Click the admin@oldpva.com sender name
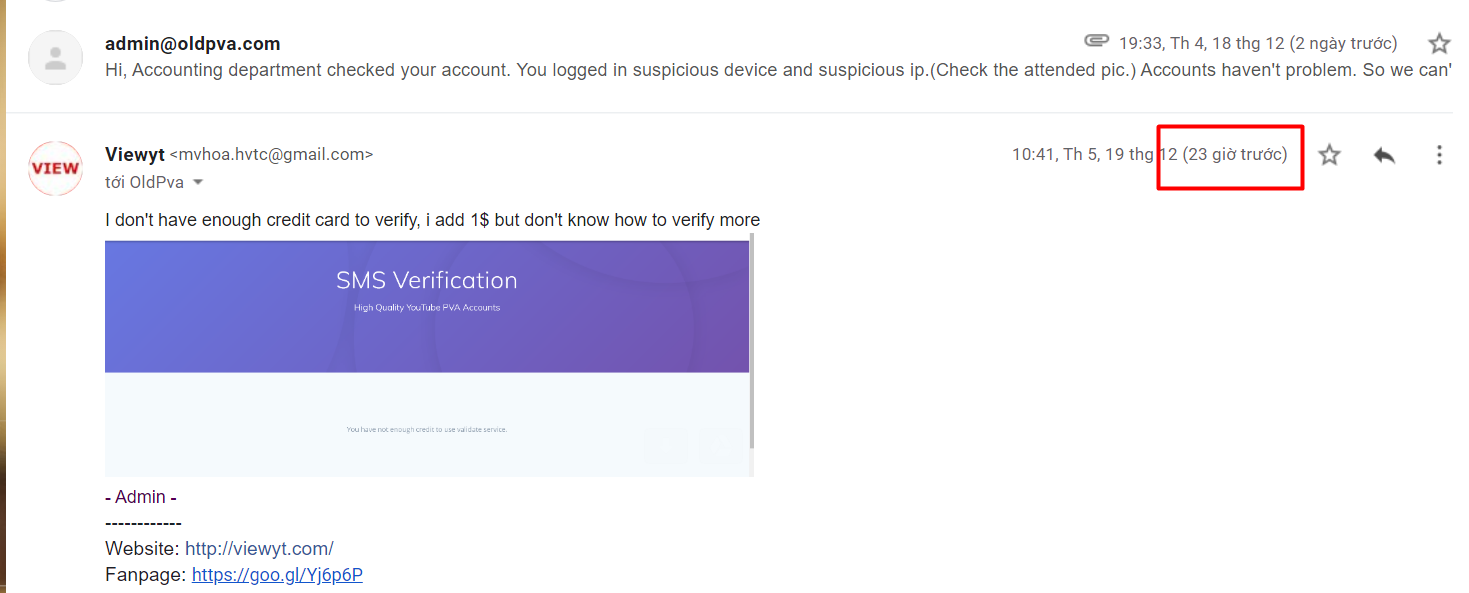The image size is (1469, 593). [x=193, y=44]
